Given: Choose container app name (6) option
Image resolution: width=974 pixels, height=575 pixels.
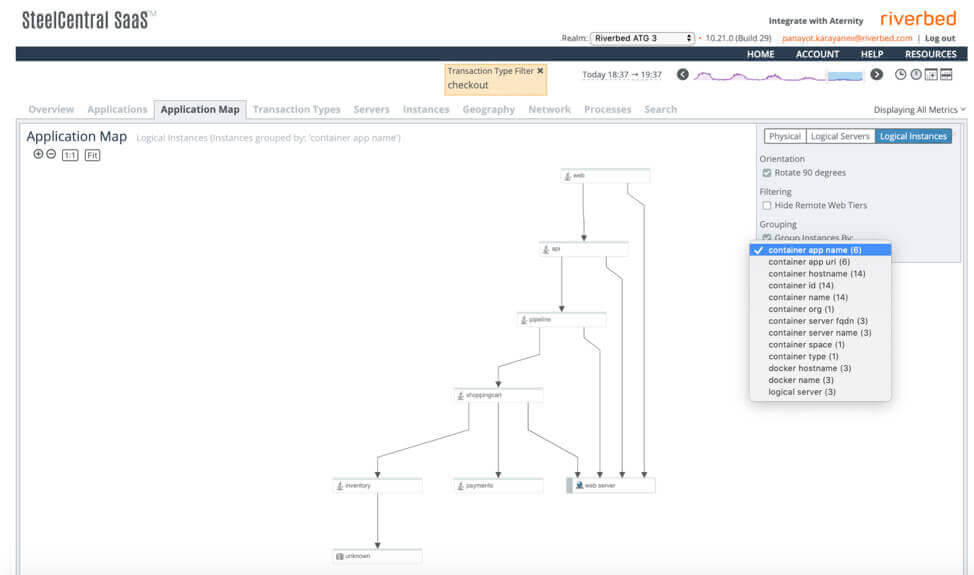Looking at the screenshot, I should pos(820,250).
